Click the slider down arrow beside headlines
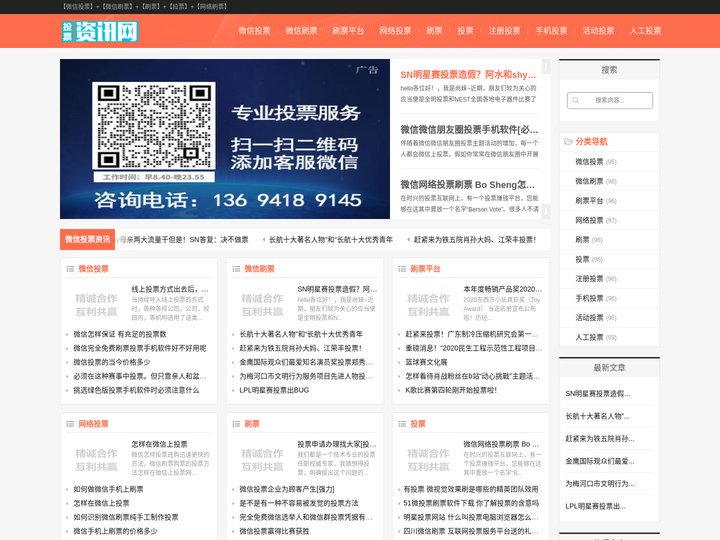The height and width of the screenshot is (540, 720). pos(546,211)
